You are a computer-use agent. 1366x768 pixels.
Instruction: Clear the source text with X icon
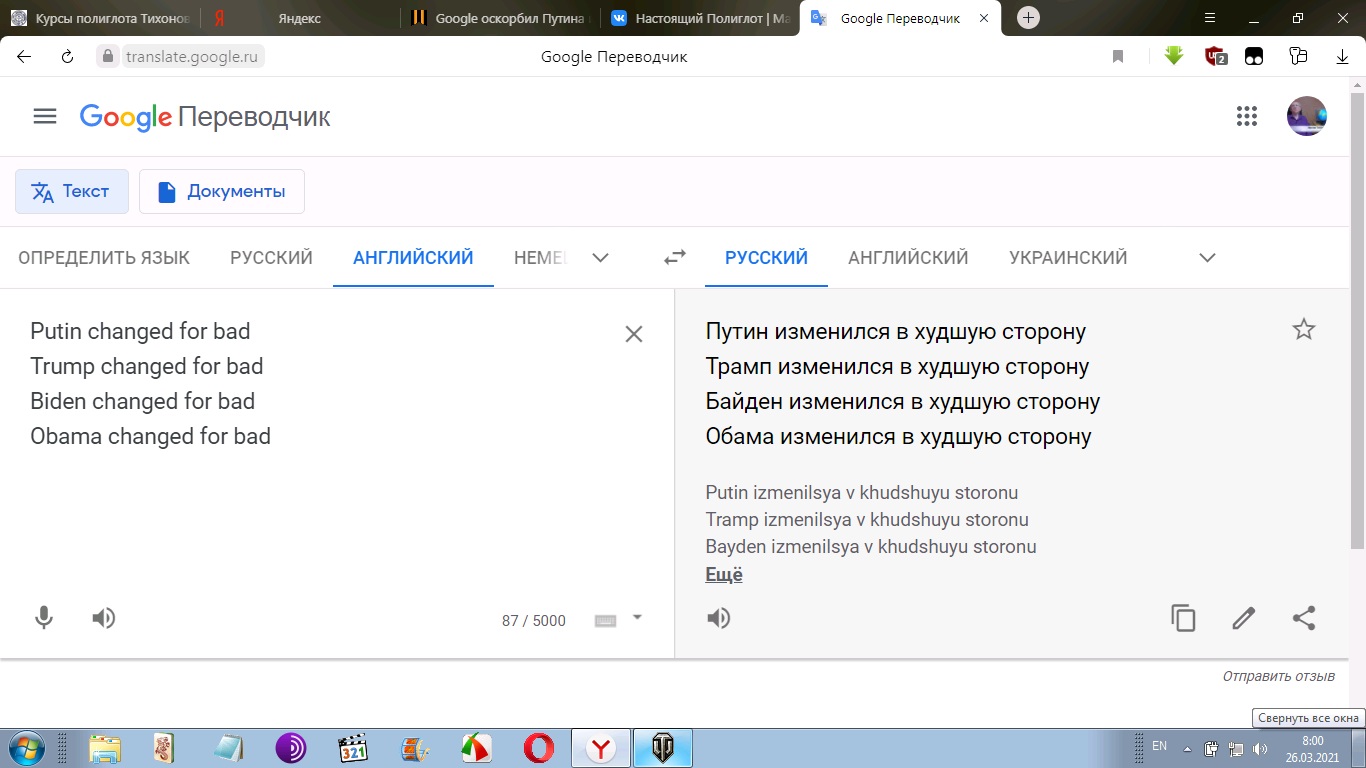[633, 334]
